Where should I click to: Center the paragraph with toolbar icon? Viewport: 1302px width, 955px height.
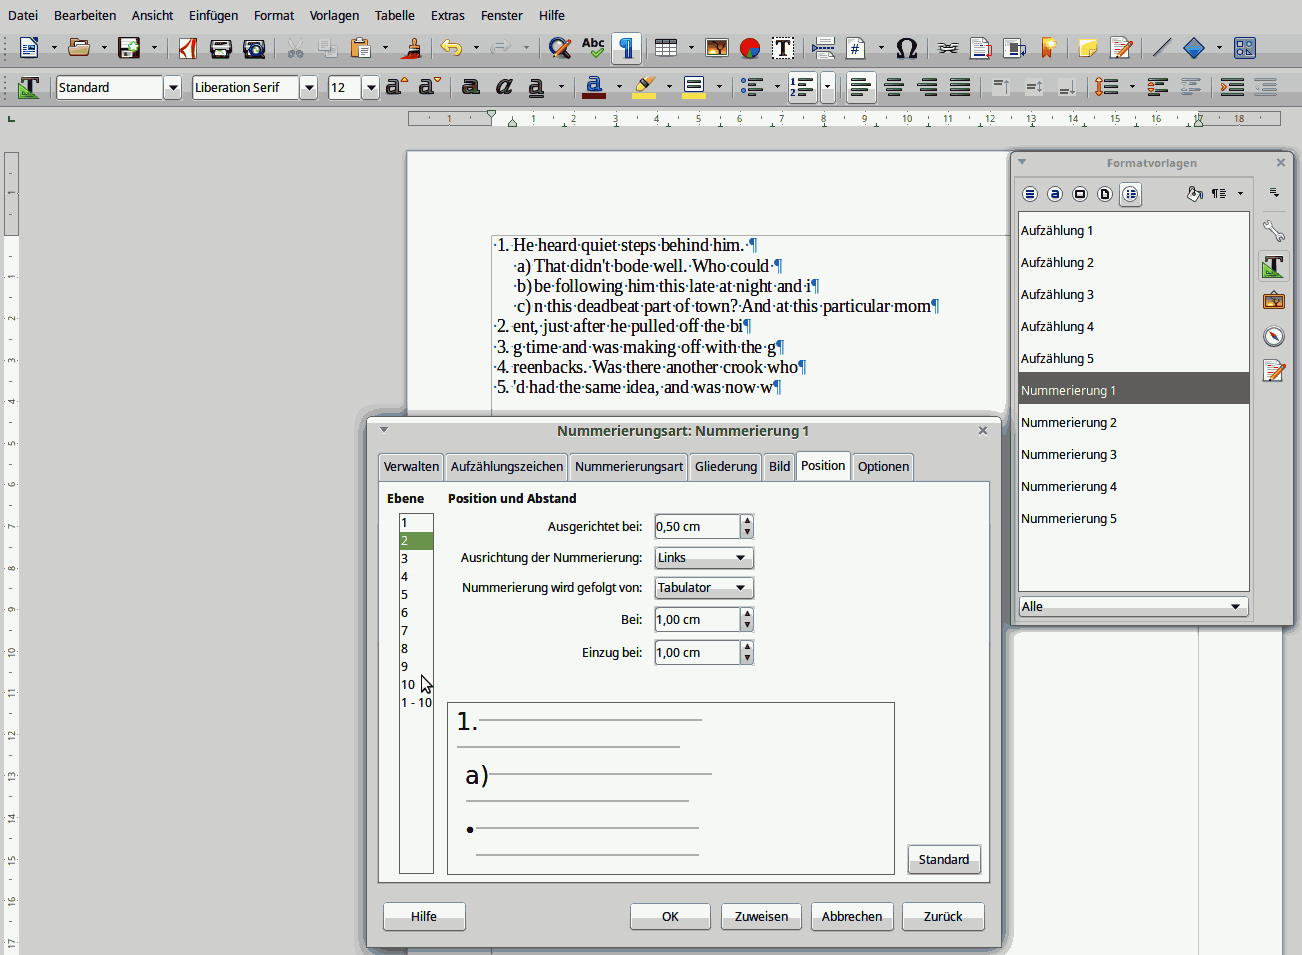(894, 88)
